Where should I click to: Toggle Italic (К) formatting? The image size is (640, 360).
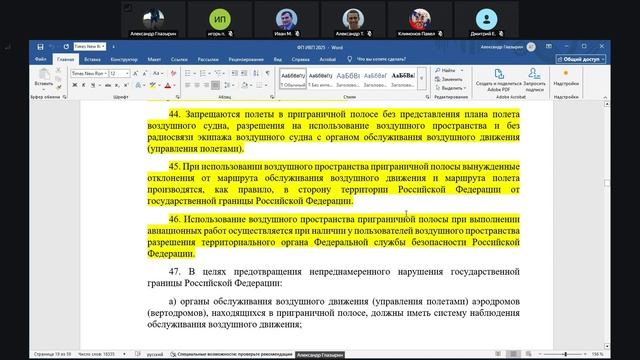[x=83, y=85]
